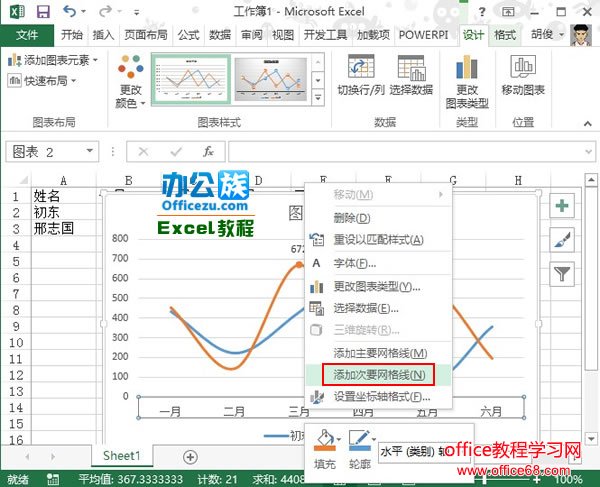
Task: Open the Chart Styles brush button
Action: pyautogui.click(x=562, y=240)
